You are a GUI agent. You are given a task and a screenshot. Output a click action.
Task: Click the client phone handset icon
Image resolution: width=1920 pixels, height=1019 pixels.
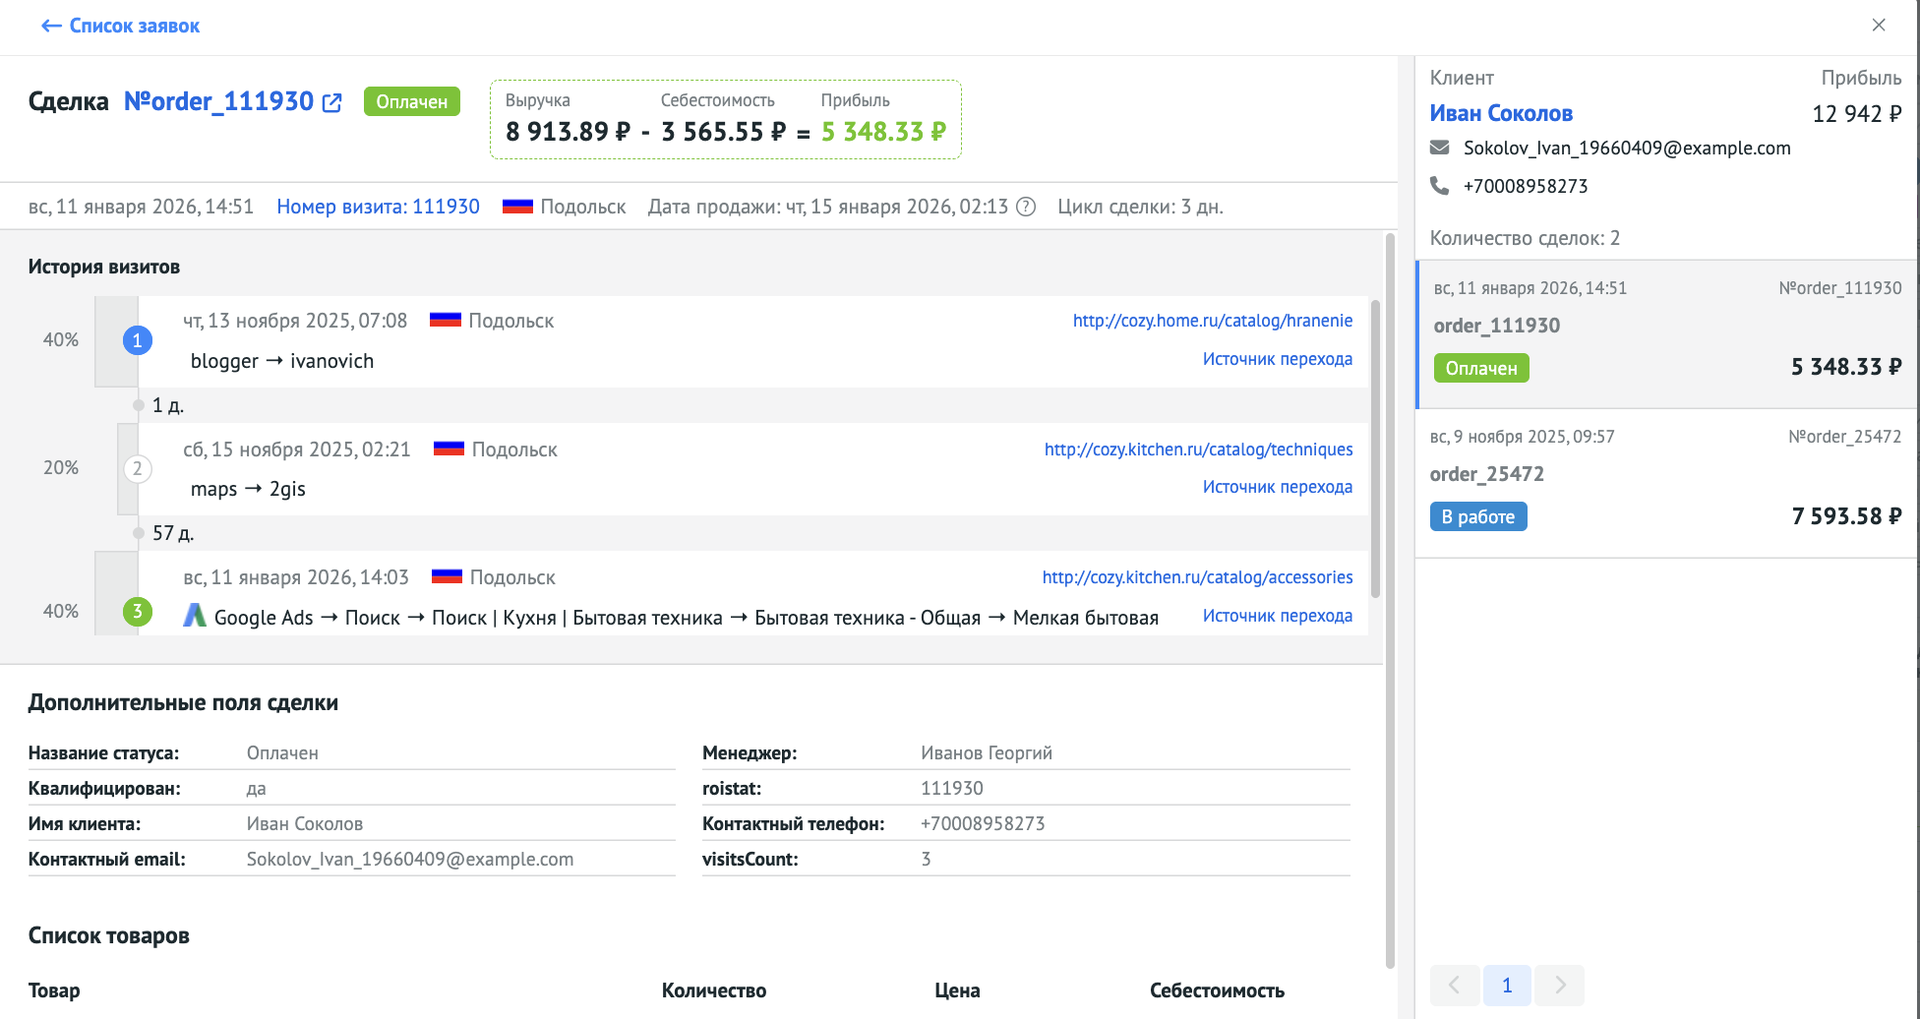pyautogui.click(x=1439, y=186)
